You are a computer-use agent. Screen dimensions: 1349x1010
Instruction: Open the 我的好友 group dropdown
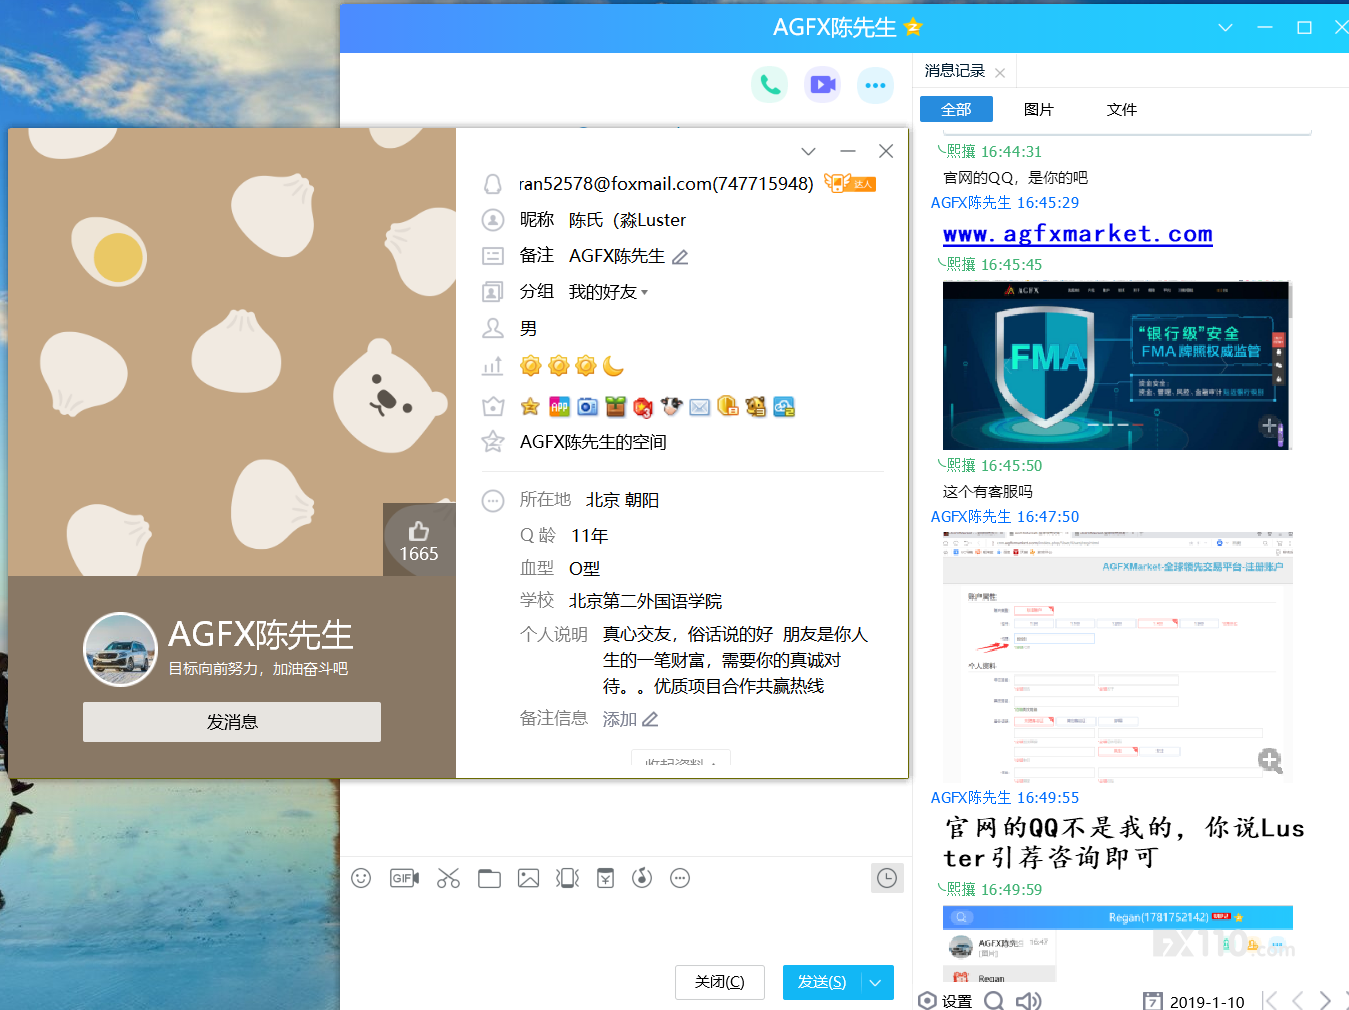(609, 292)
